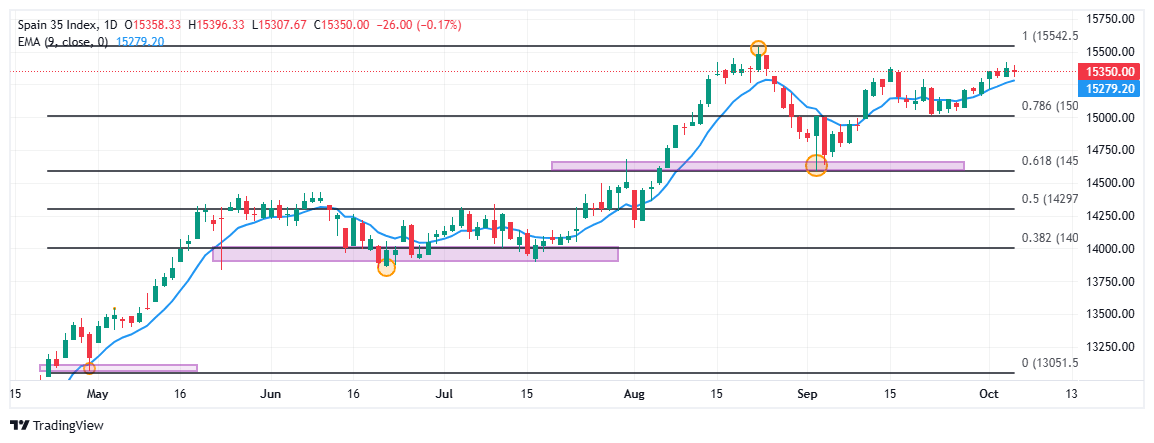Screen dimensions: 1154x443
Task: Select the red 15350.00 current price label
Action: click(x=1109, y=72)
